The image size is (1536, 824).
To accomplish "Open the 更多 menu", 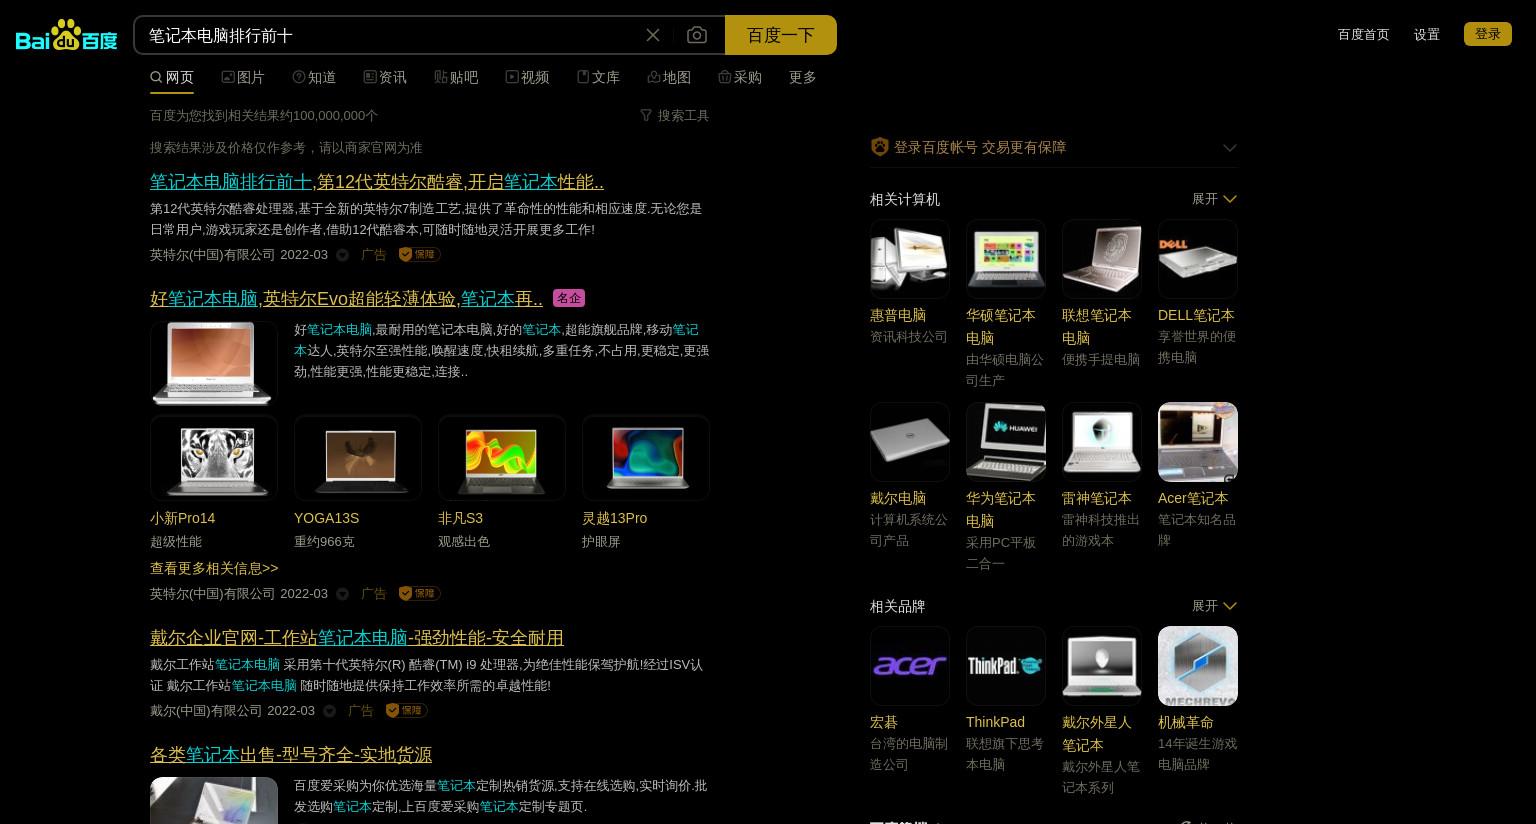I will [x=803, y=77].
